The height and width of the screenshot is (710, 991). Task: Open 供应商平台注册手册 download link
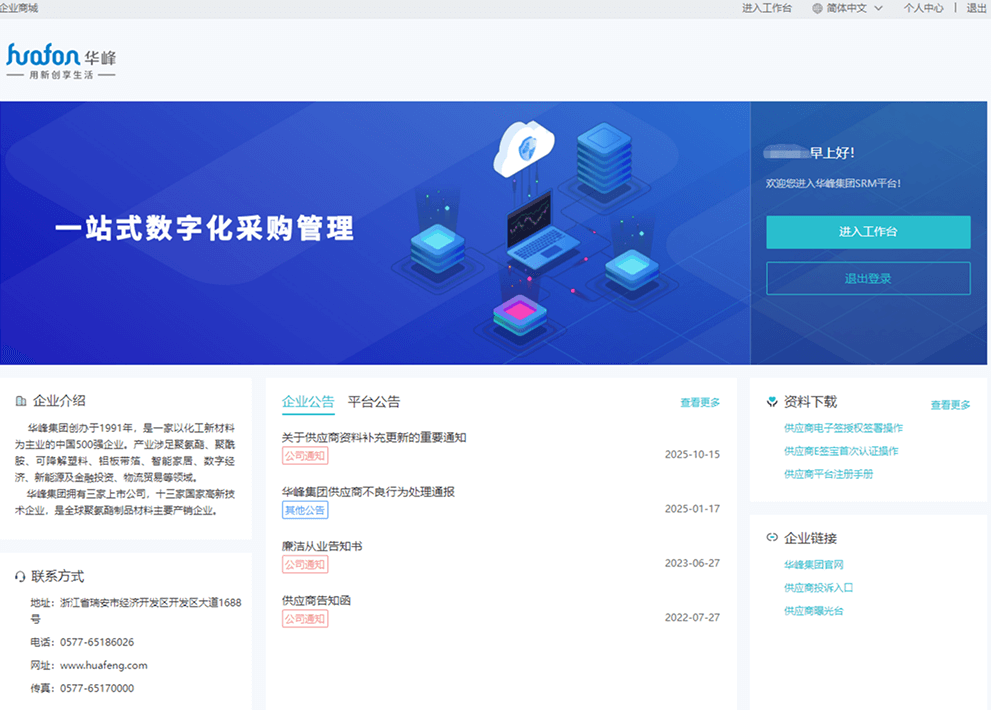[828, 474]
